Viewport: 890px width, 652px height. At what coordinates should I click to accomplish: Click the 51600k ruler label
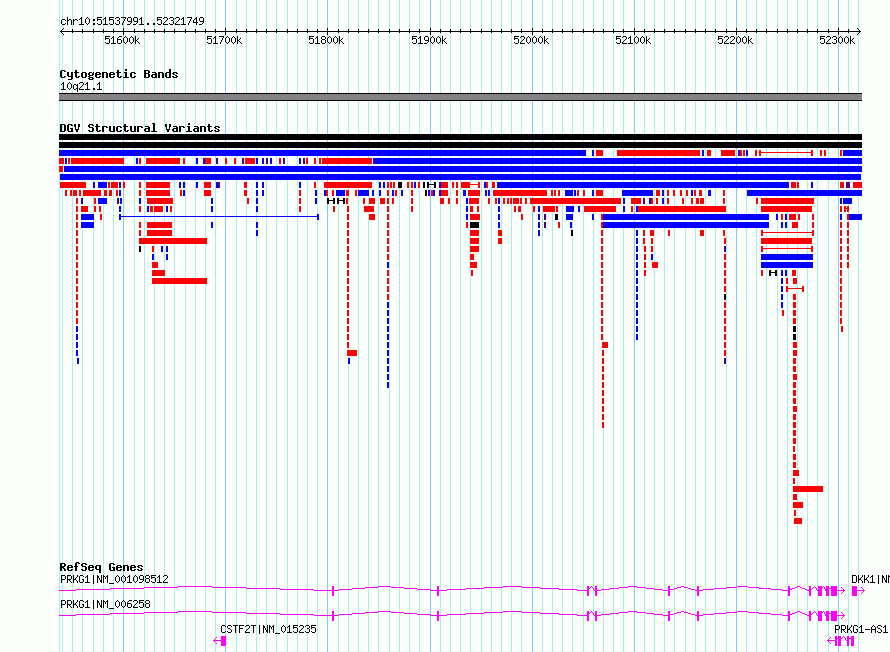(x=122, y=40)
